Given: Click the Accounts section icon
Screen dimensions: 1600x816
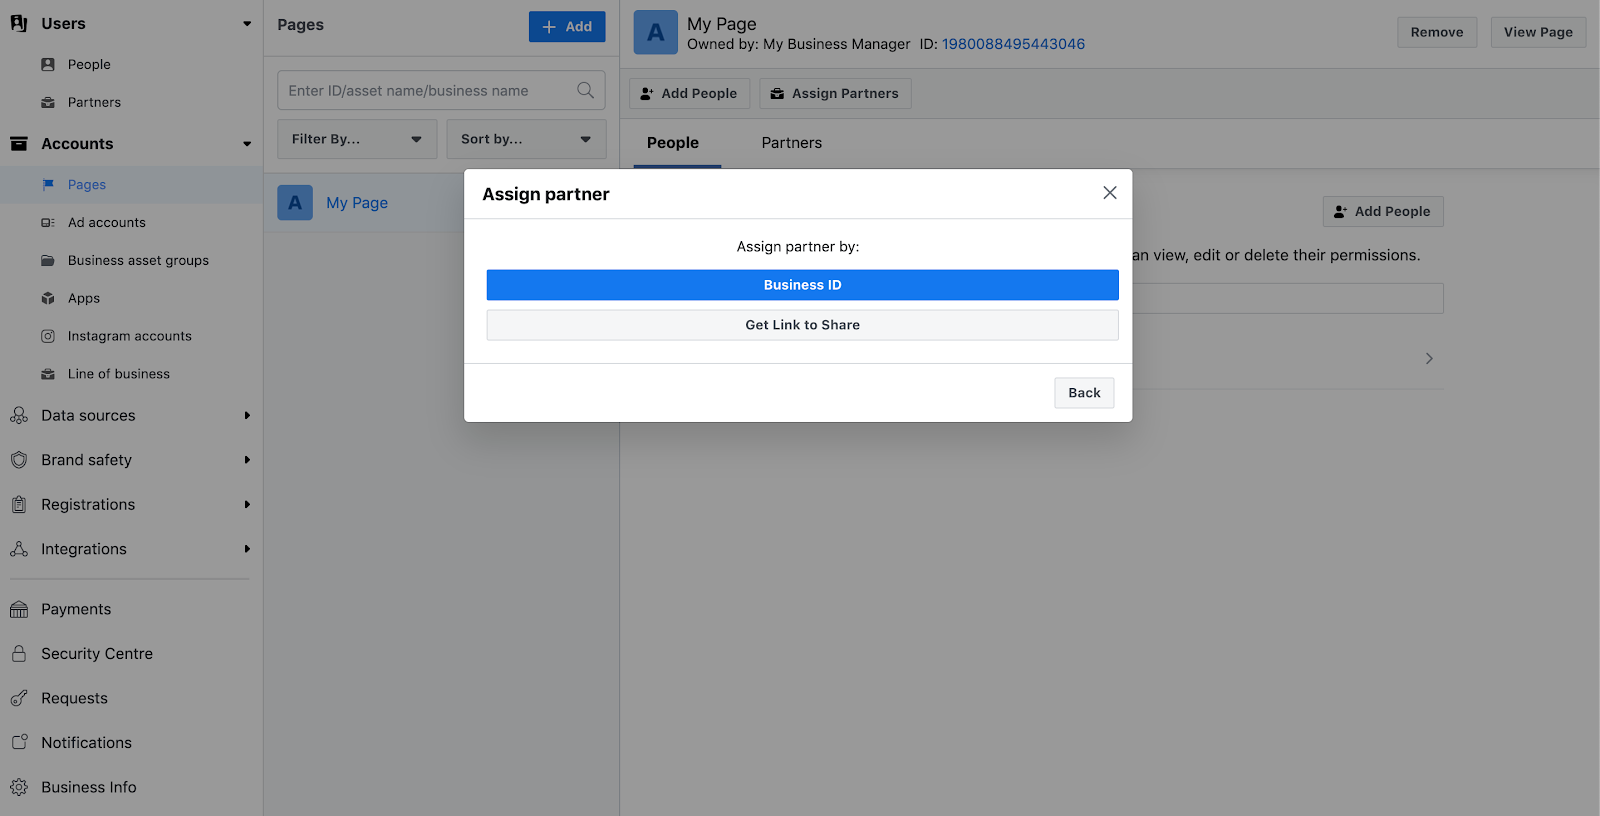Looking at the screenshot, I should pos(19,143).
